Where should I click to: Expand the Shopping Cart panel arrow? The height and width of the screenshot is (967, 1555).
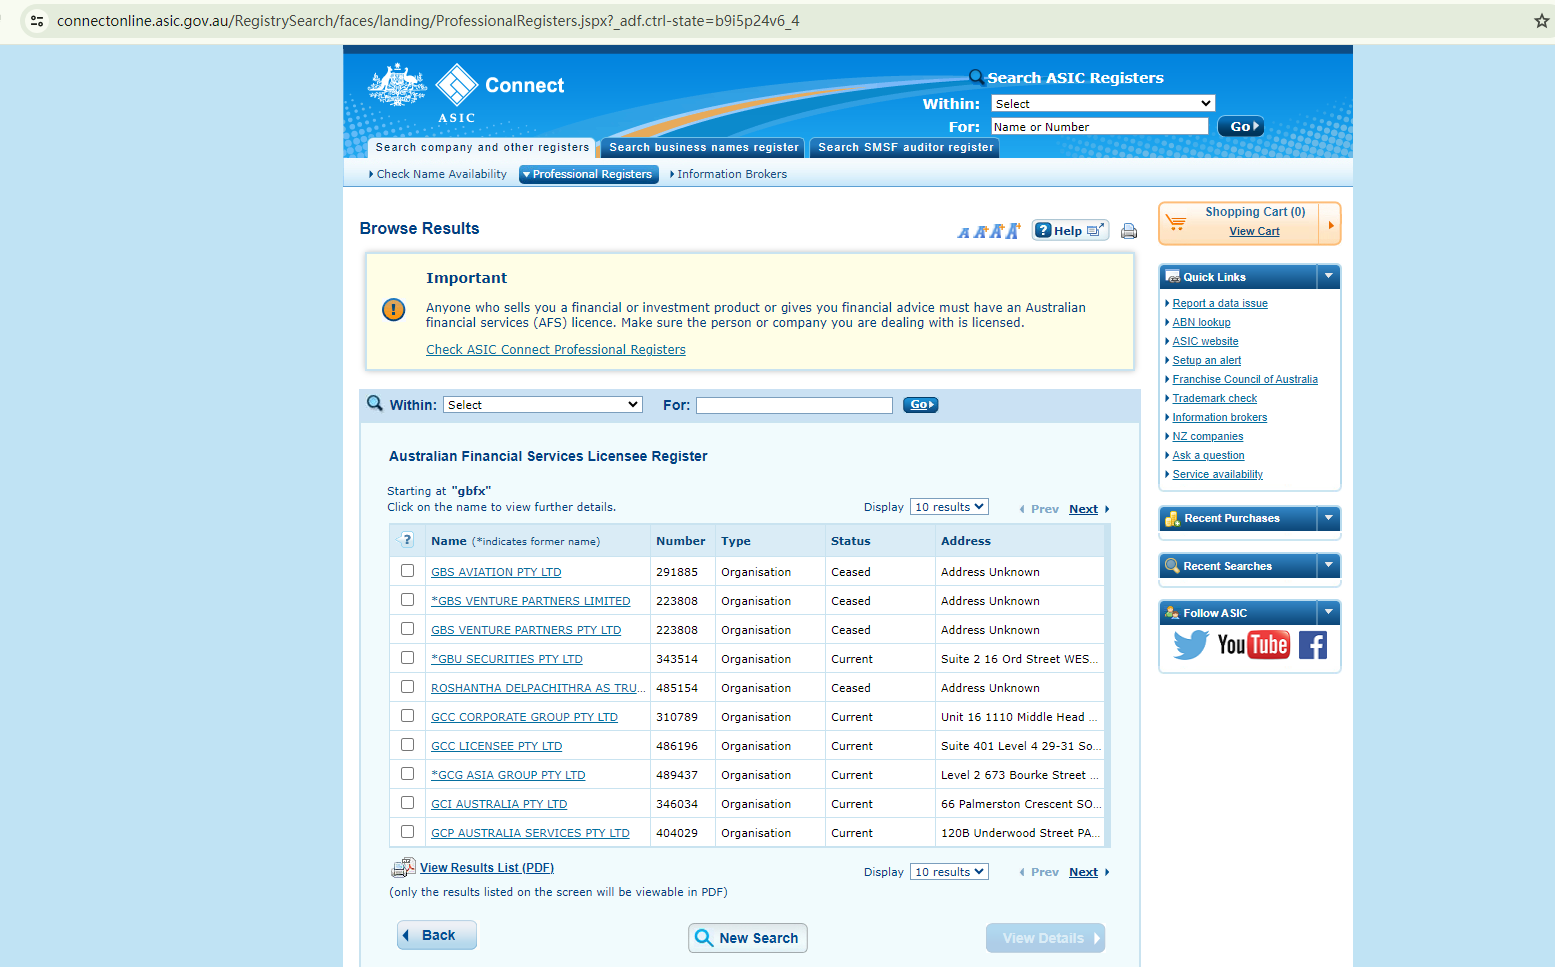click(x=1330, y=225)
